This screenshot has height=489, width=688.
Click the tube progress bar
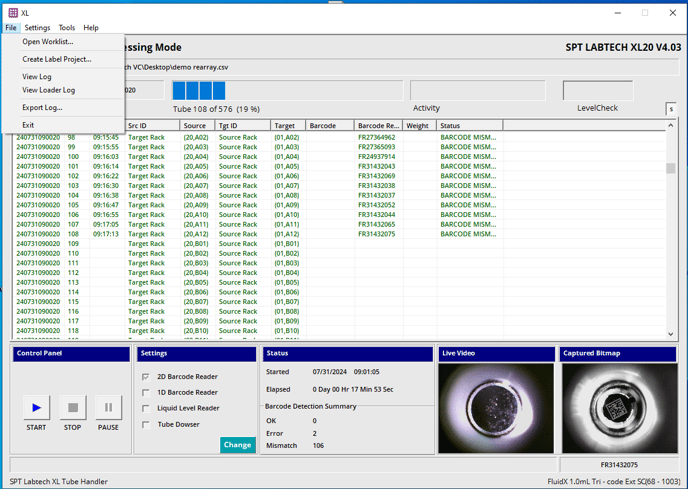pos(287,90)
